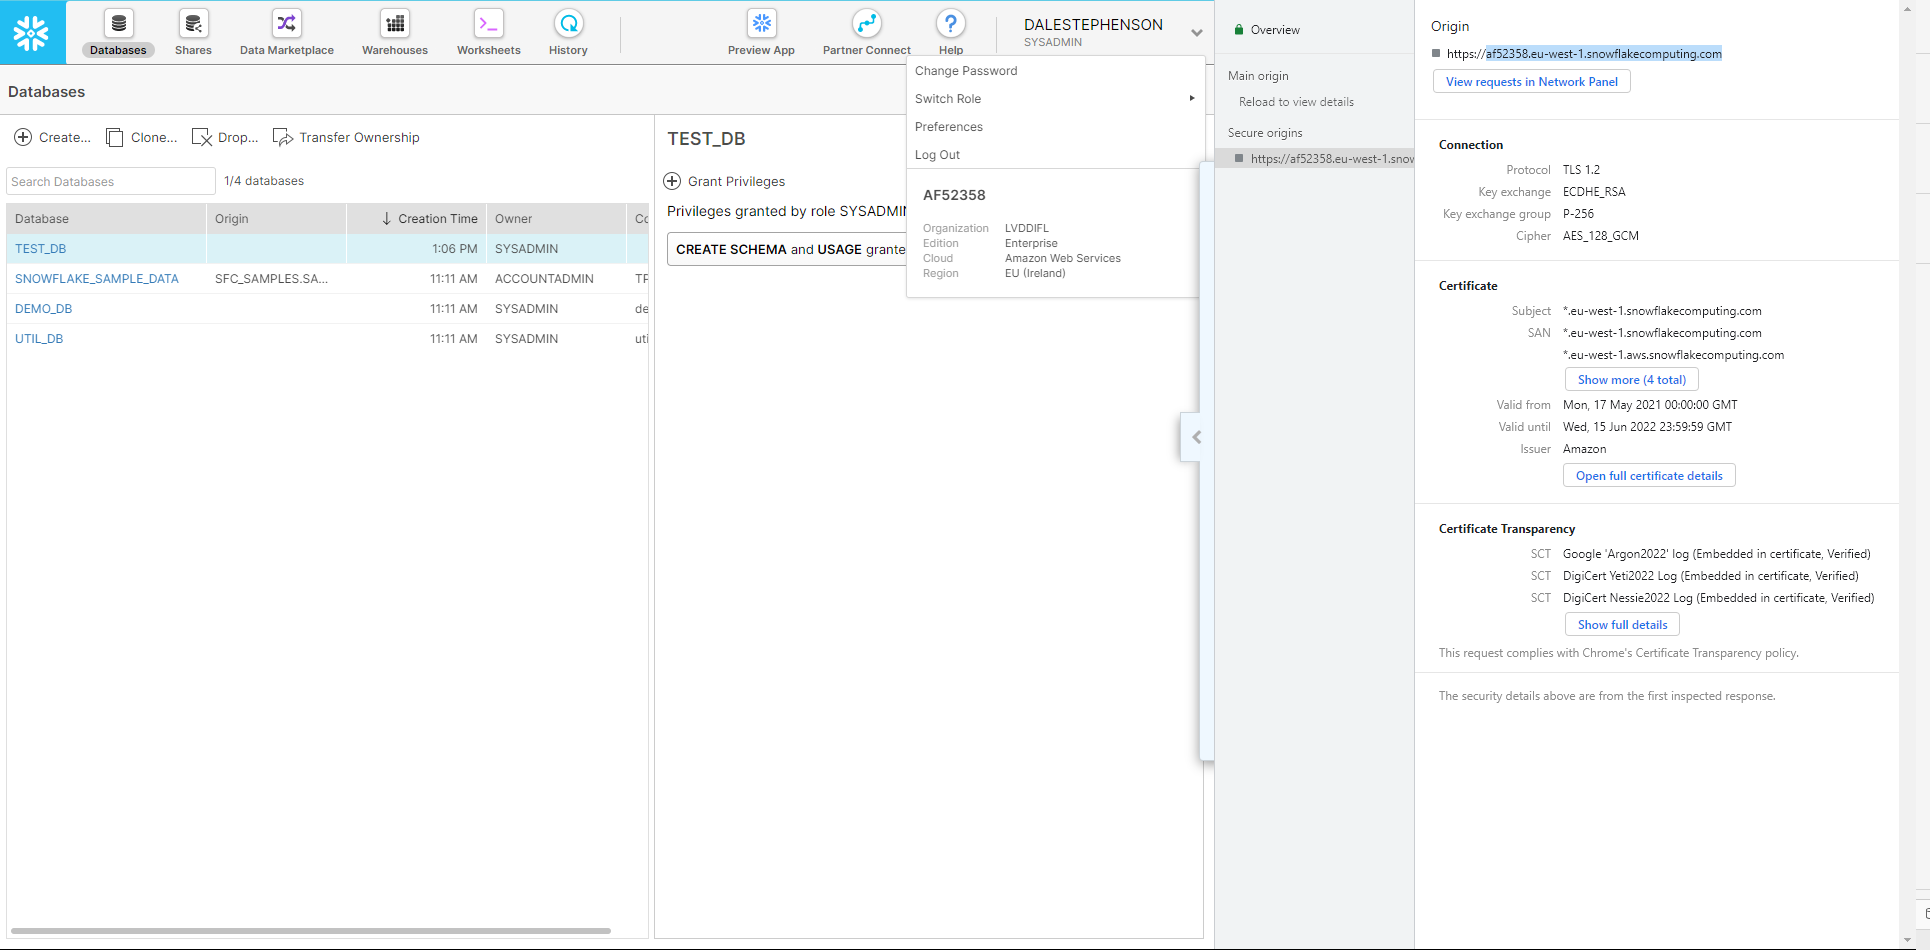Click View requests in Network Panel button
The image size is (1930, 950).
pyautogui.click(x=1532, y=82)
